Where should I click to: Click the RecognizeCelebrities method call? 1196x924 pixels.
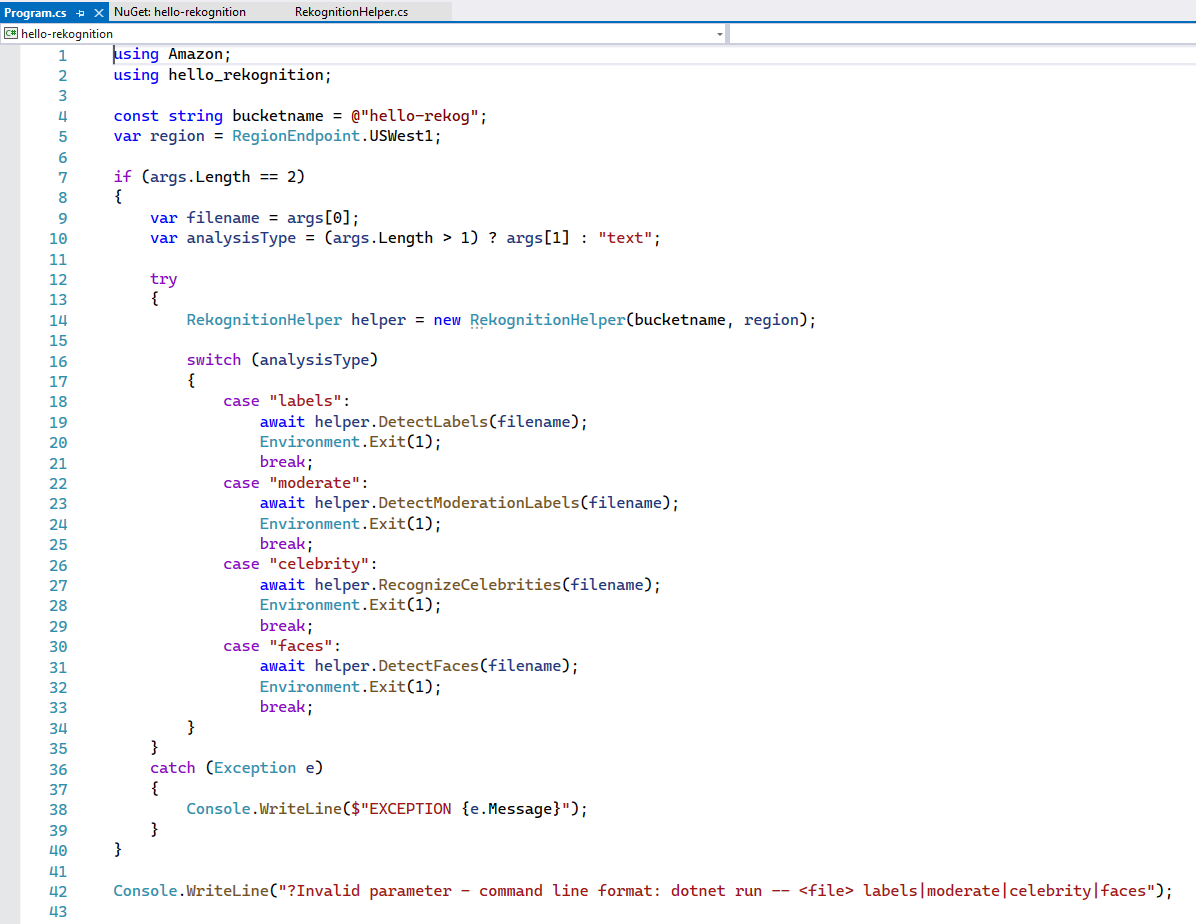[x=470, y=584]
